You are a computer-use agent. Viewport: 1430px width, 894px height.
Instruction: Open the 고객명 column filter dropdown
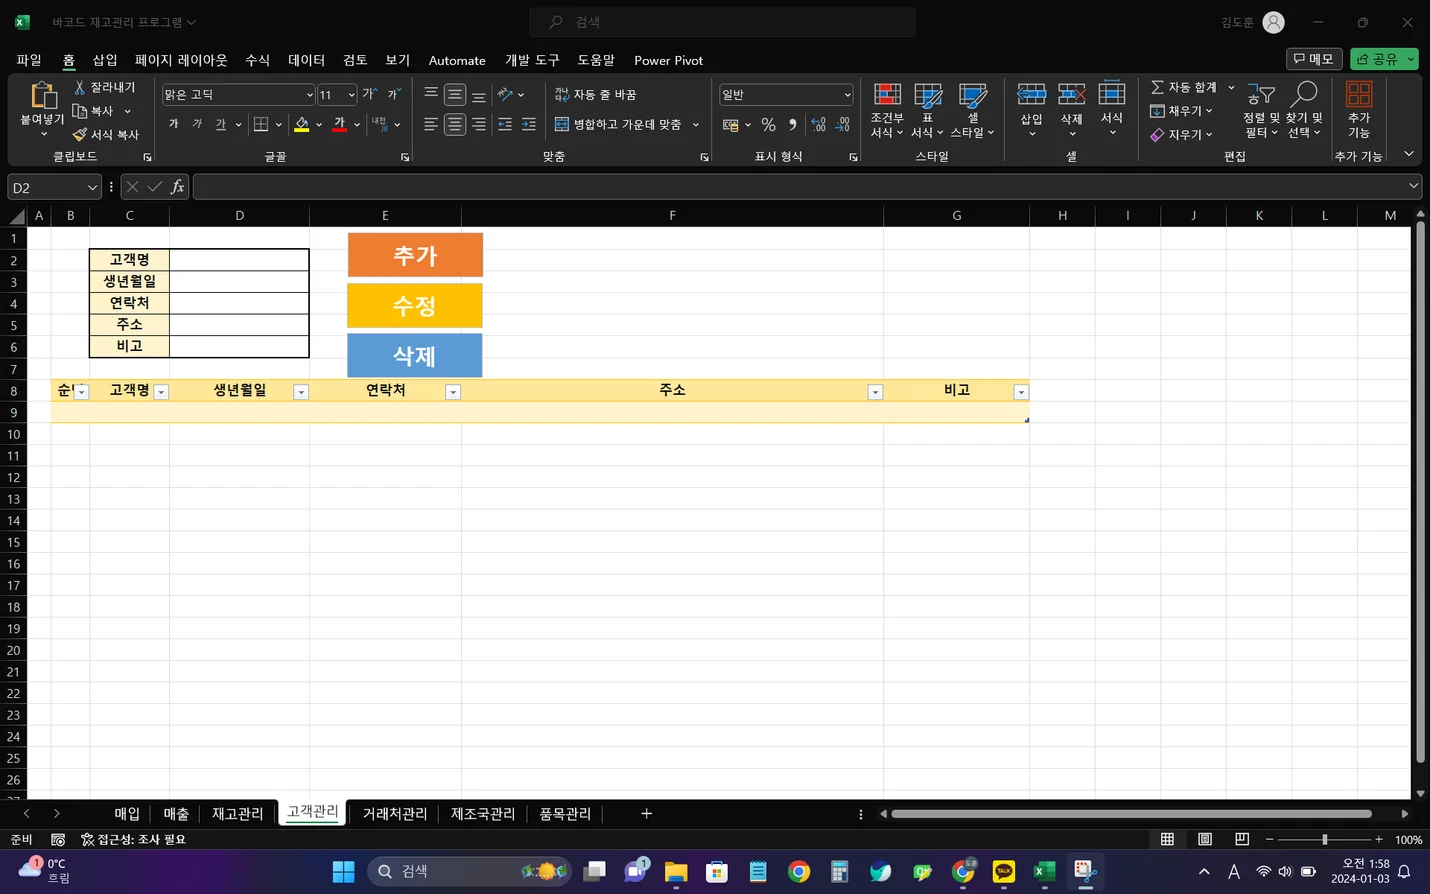point(161,392)
